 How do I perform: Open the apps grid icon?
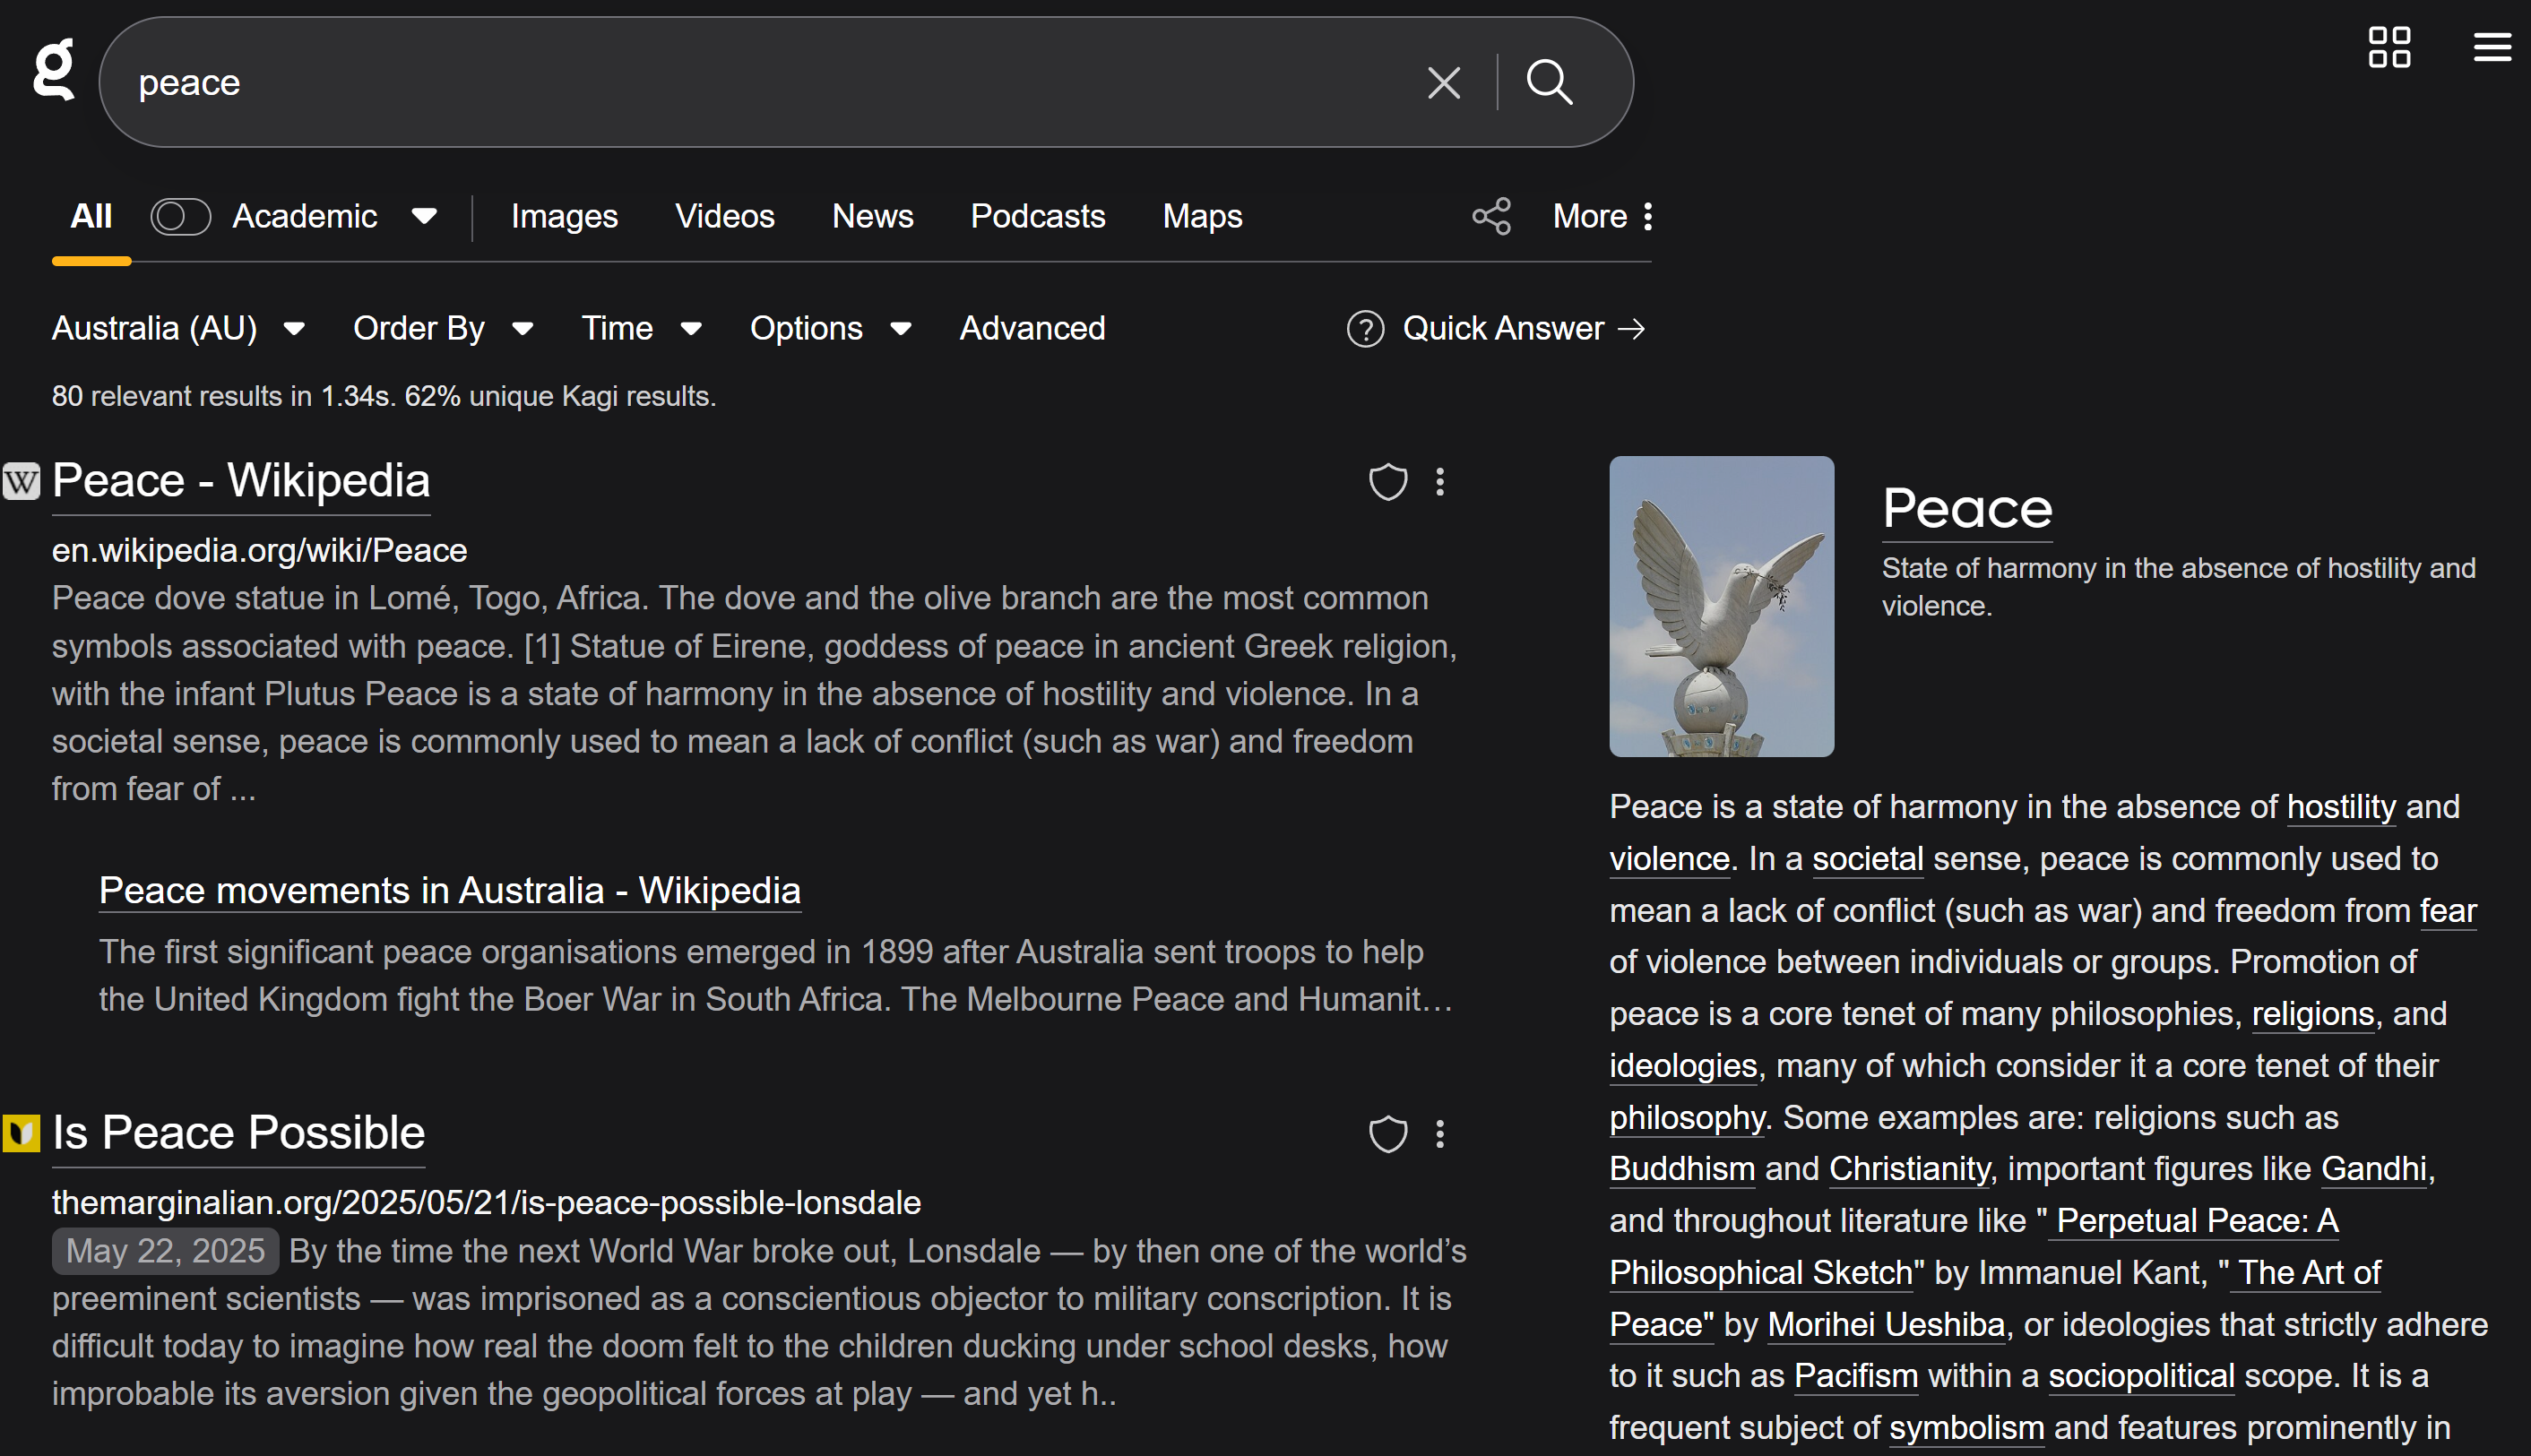click(x=2389, y=47)
